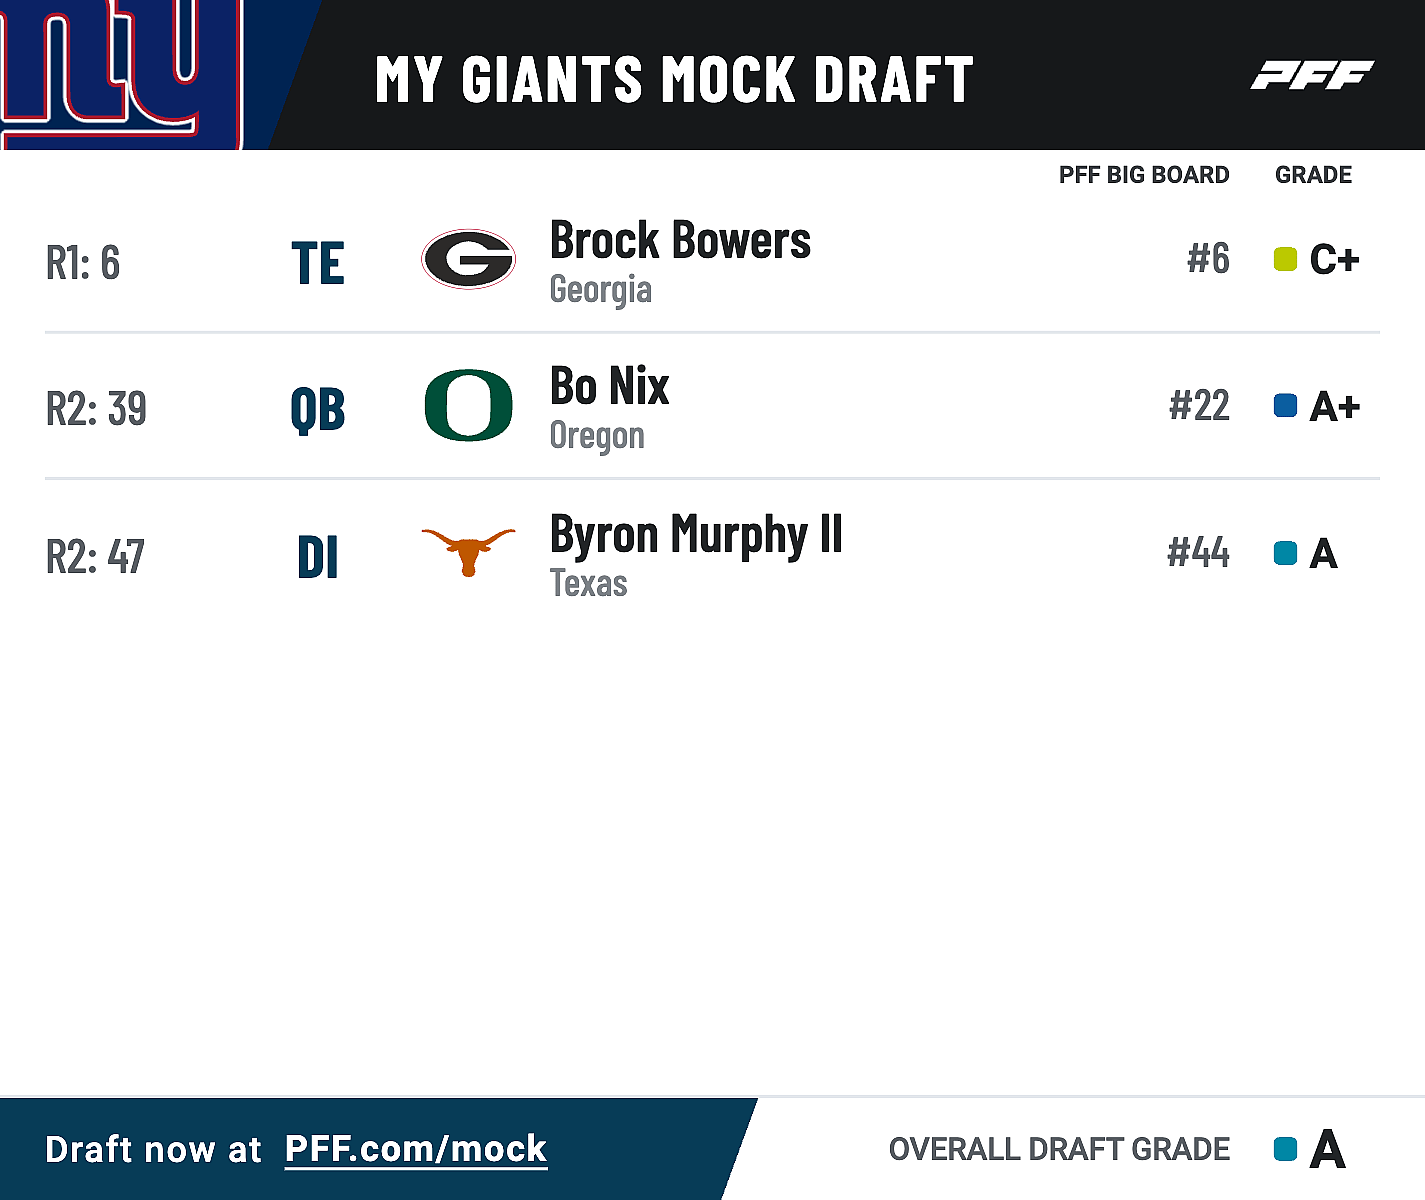Click the teal swatch in Byron Murphy row
The width and height of the screenshot is (1425, 1200).
click(1285, 553)
